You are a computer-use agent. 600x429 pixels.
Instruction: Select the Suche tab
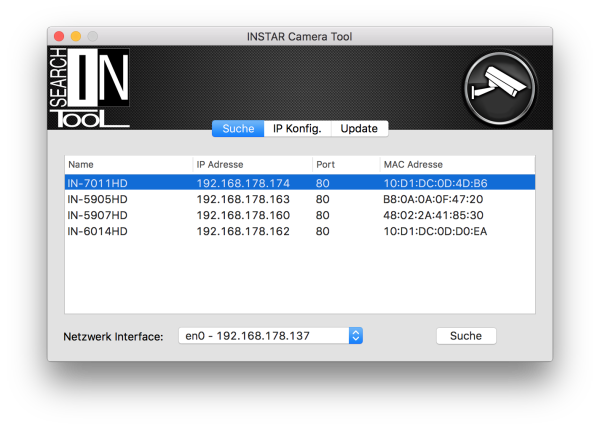click(x=237, y=129)
